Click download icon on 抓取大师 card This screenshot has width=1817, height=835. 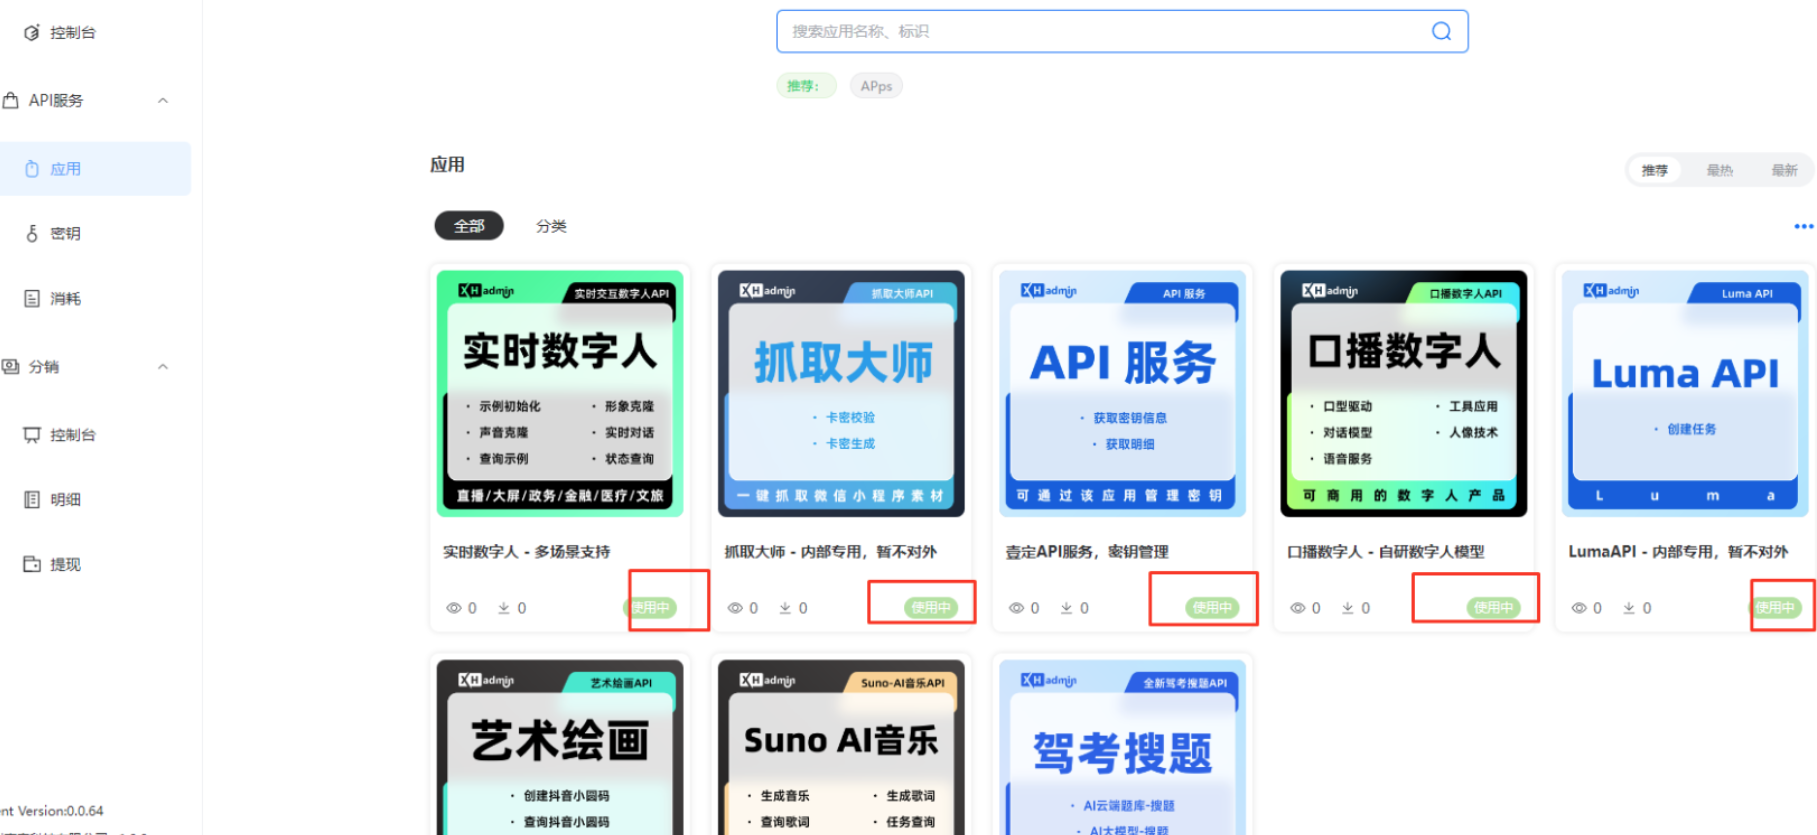(x=786, y=608)
